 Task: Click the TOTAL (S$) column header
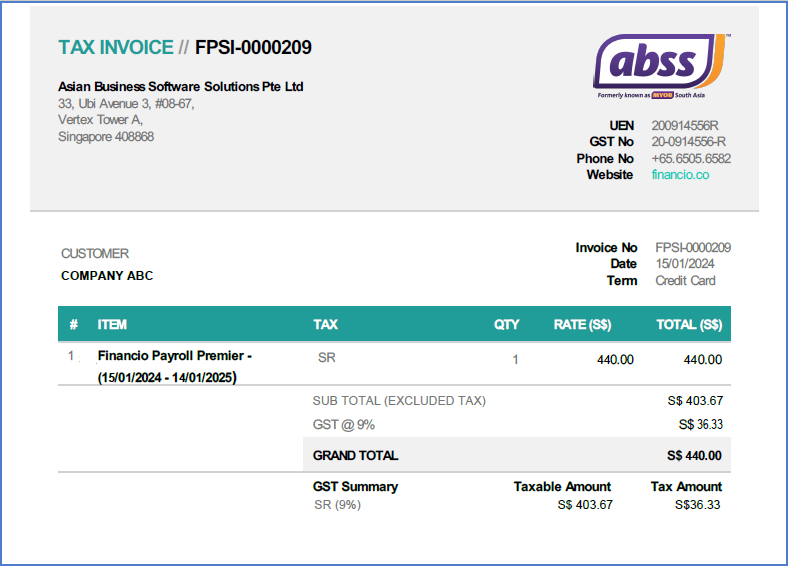(x=690, y=325)
